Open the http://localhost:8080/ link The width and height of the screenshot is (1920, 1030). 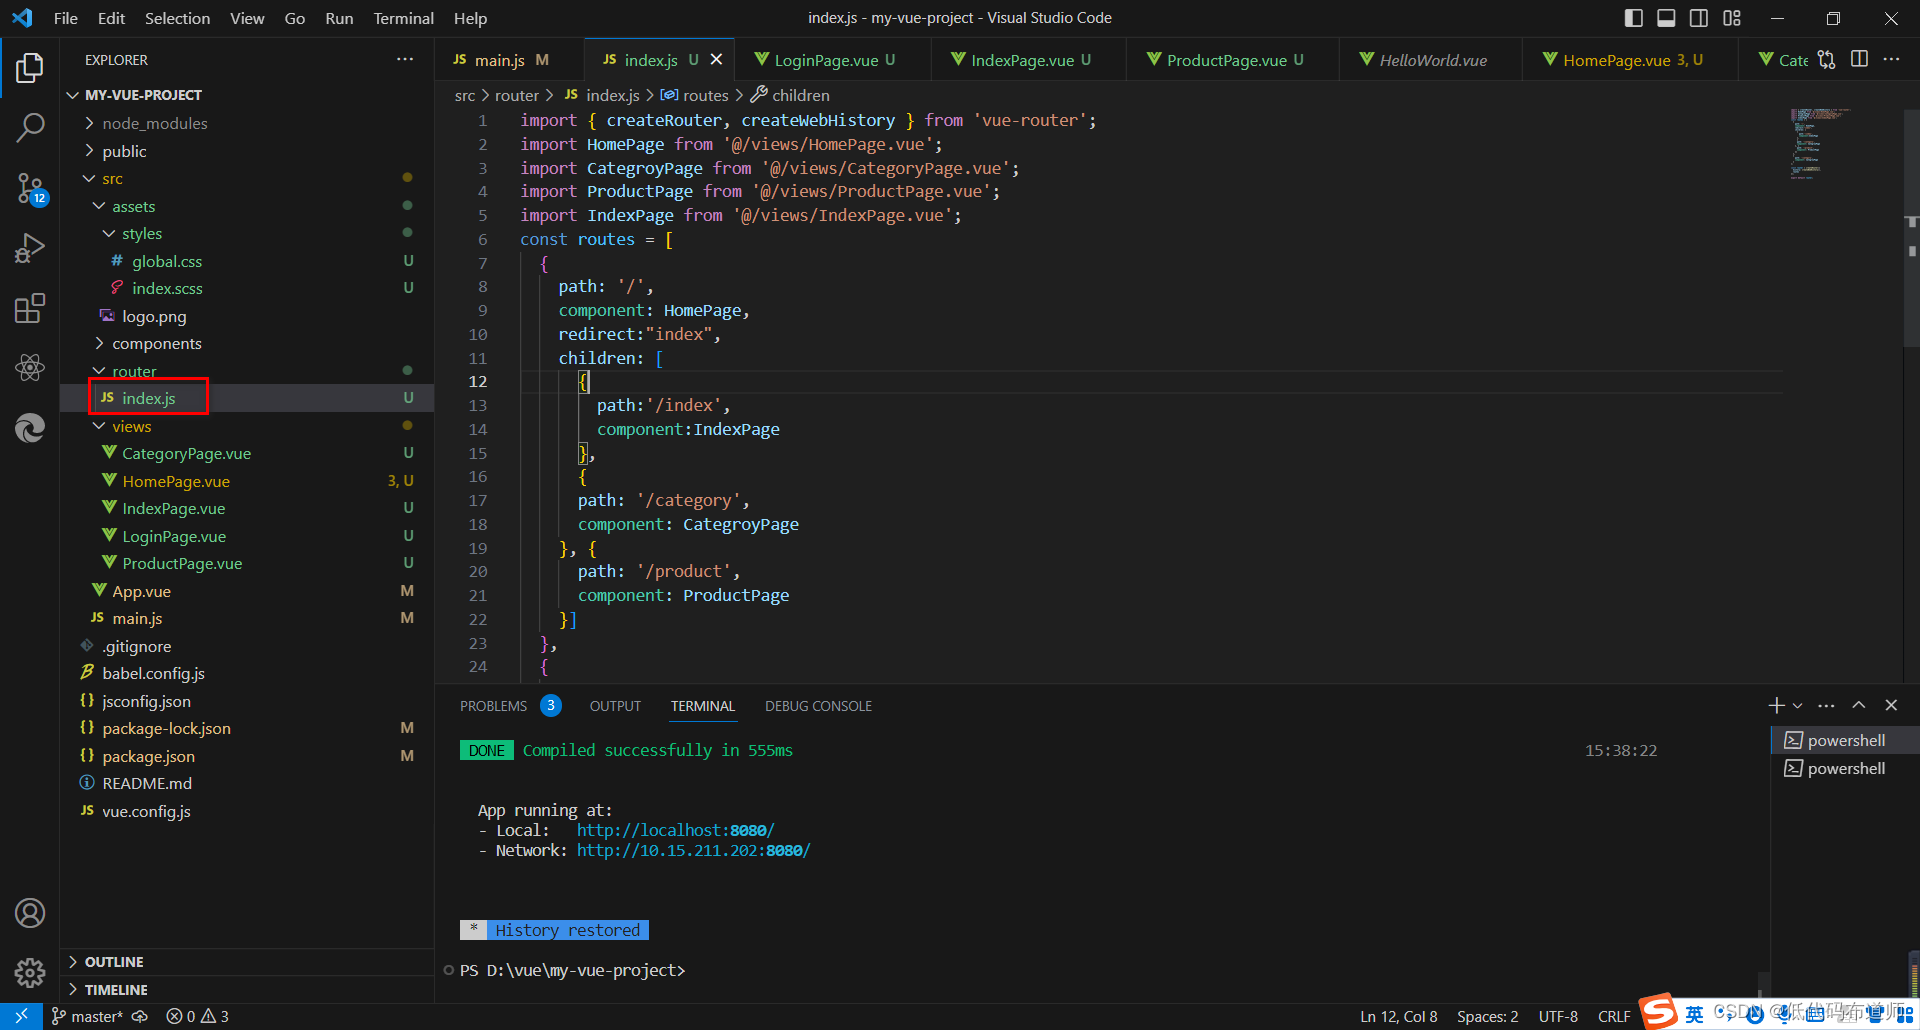[675, 830]
